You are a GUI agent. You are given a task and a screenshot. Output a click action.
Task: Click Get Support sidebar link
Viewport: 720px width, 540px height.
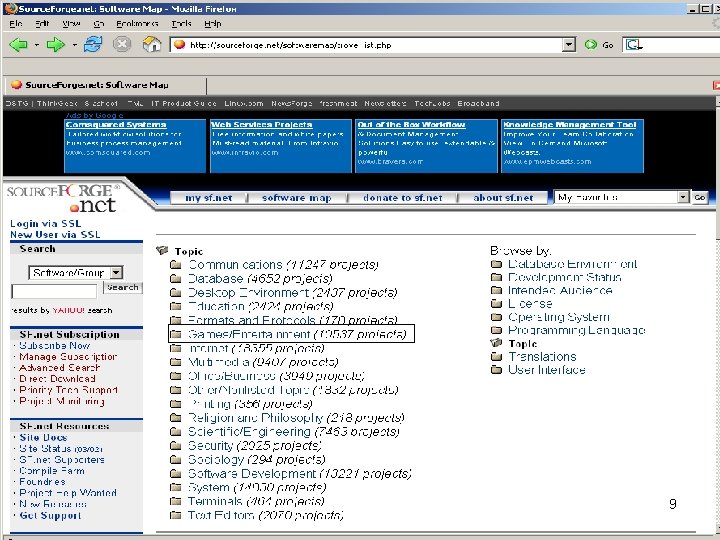point(50,515)
